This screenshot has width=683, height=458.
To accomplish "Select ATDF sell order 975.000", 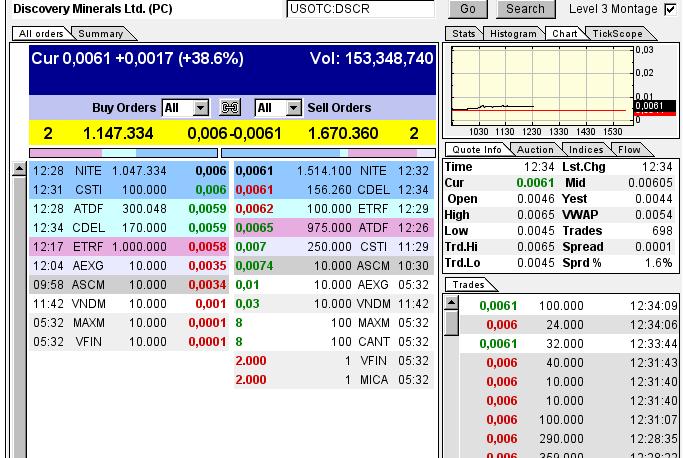I will coord(334,227).
